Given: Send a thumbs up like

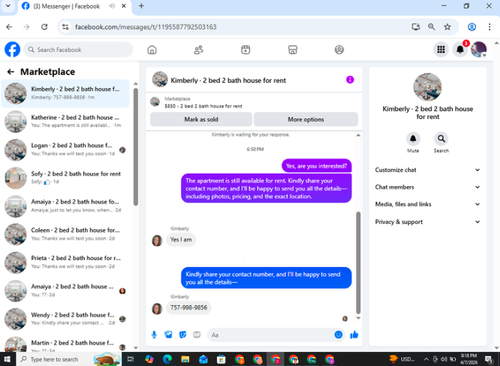Looking at the screenshot, I should click(354, 335).
